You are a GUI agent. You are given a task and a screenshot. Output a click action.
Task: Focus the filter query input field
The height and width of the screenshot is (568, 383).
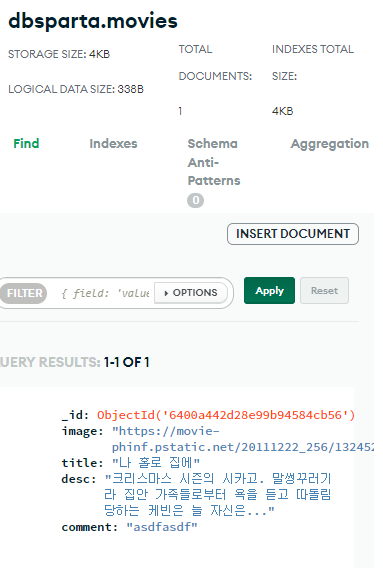105,293
